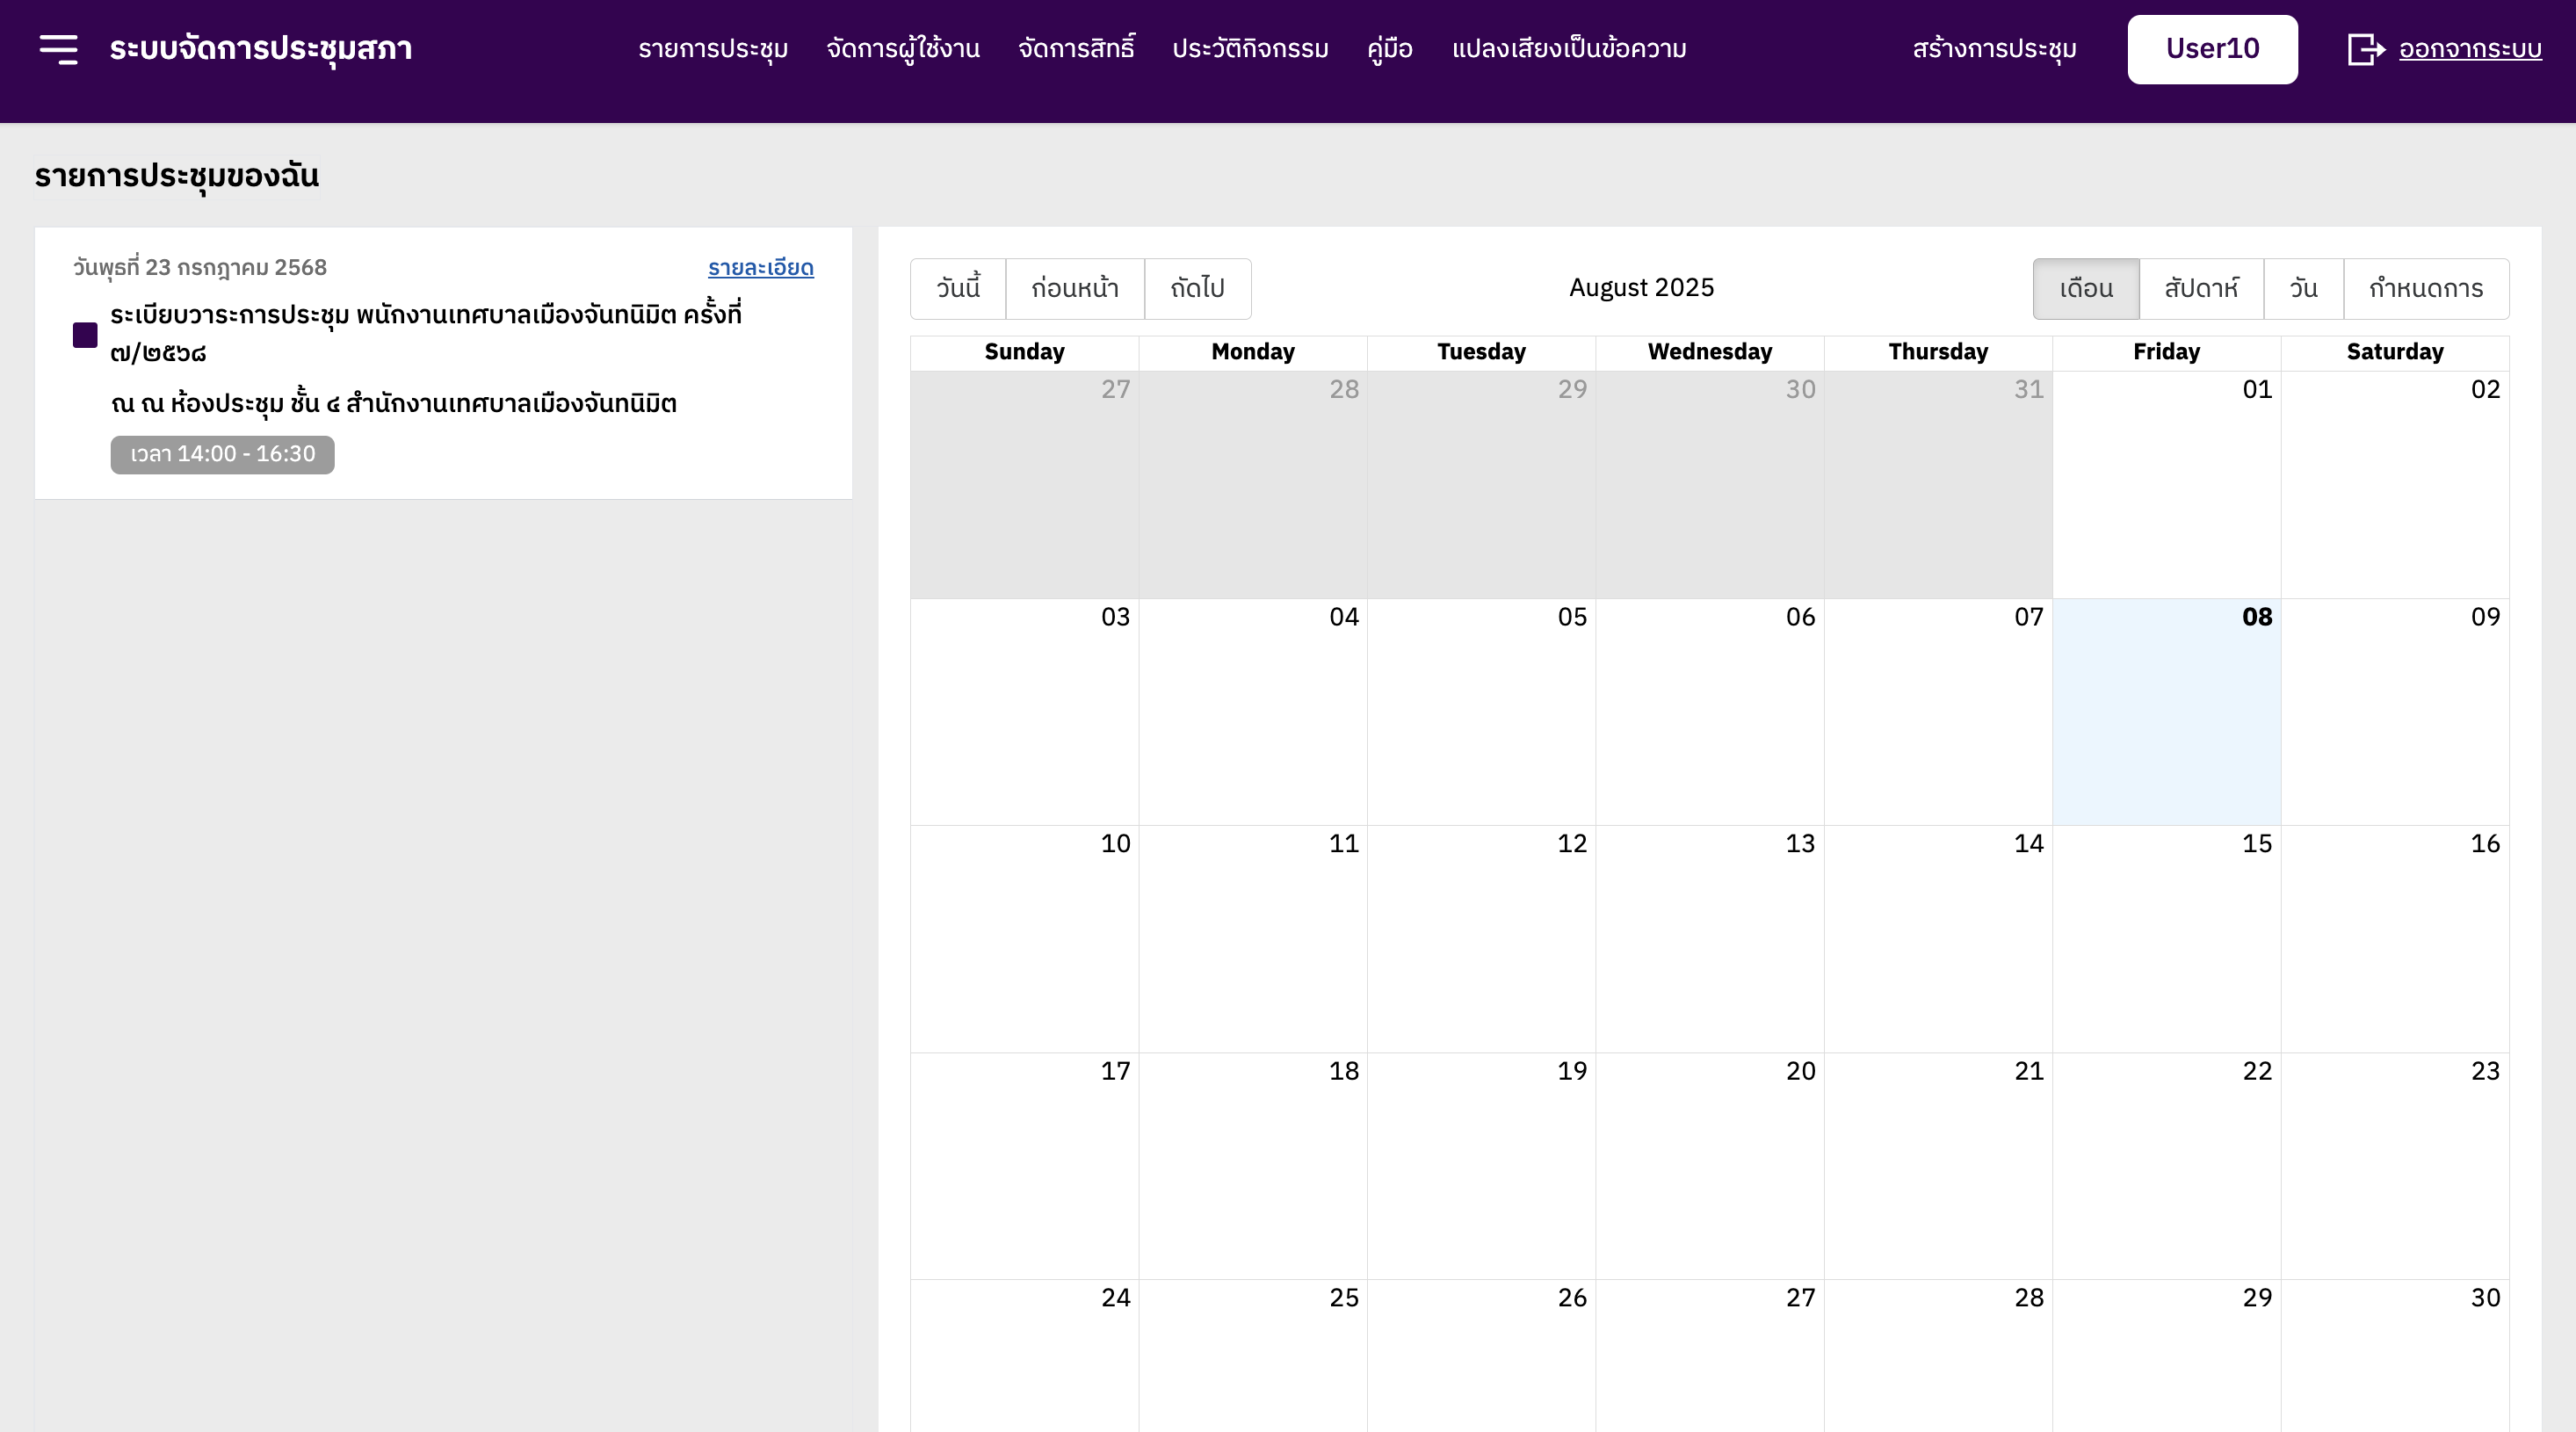This screenshot has height=1432, width=2576.
Task: Click the Friday column header
Action: 2166,352
